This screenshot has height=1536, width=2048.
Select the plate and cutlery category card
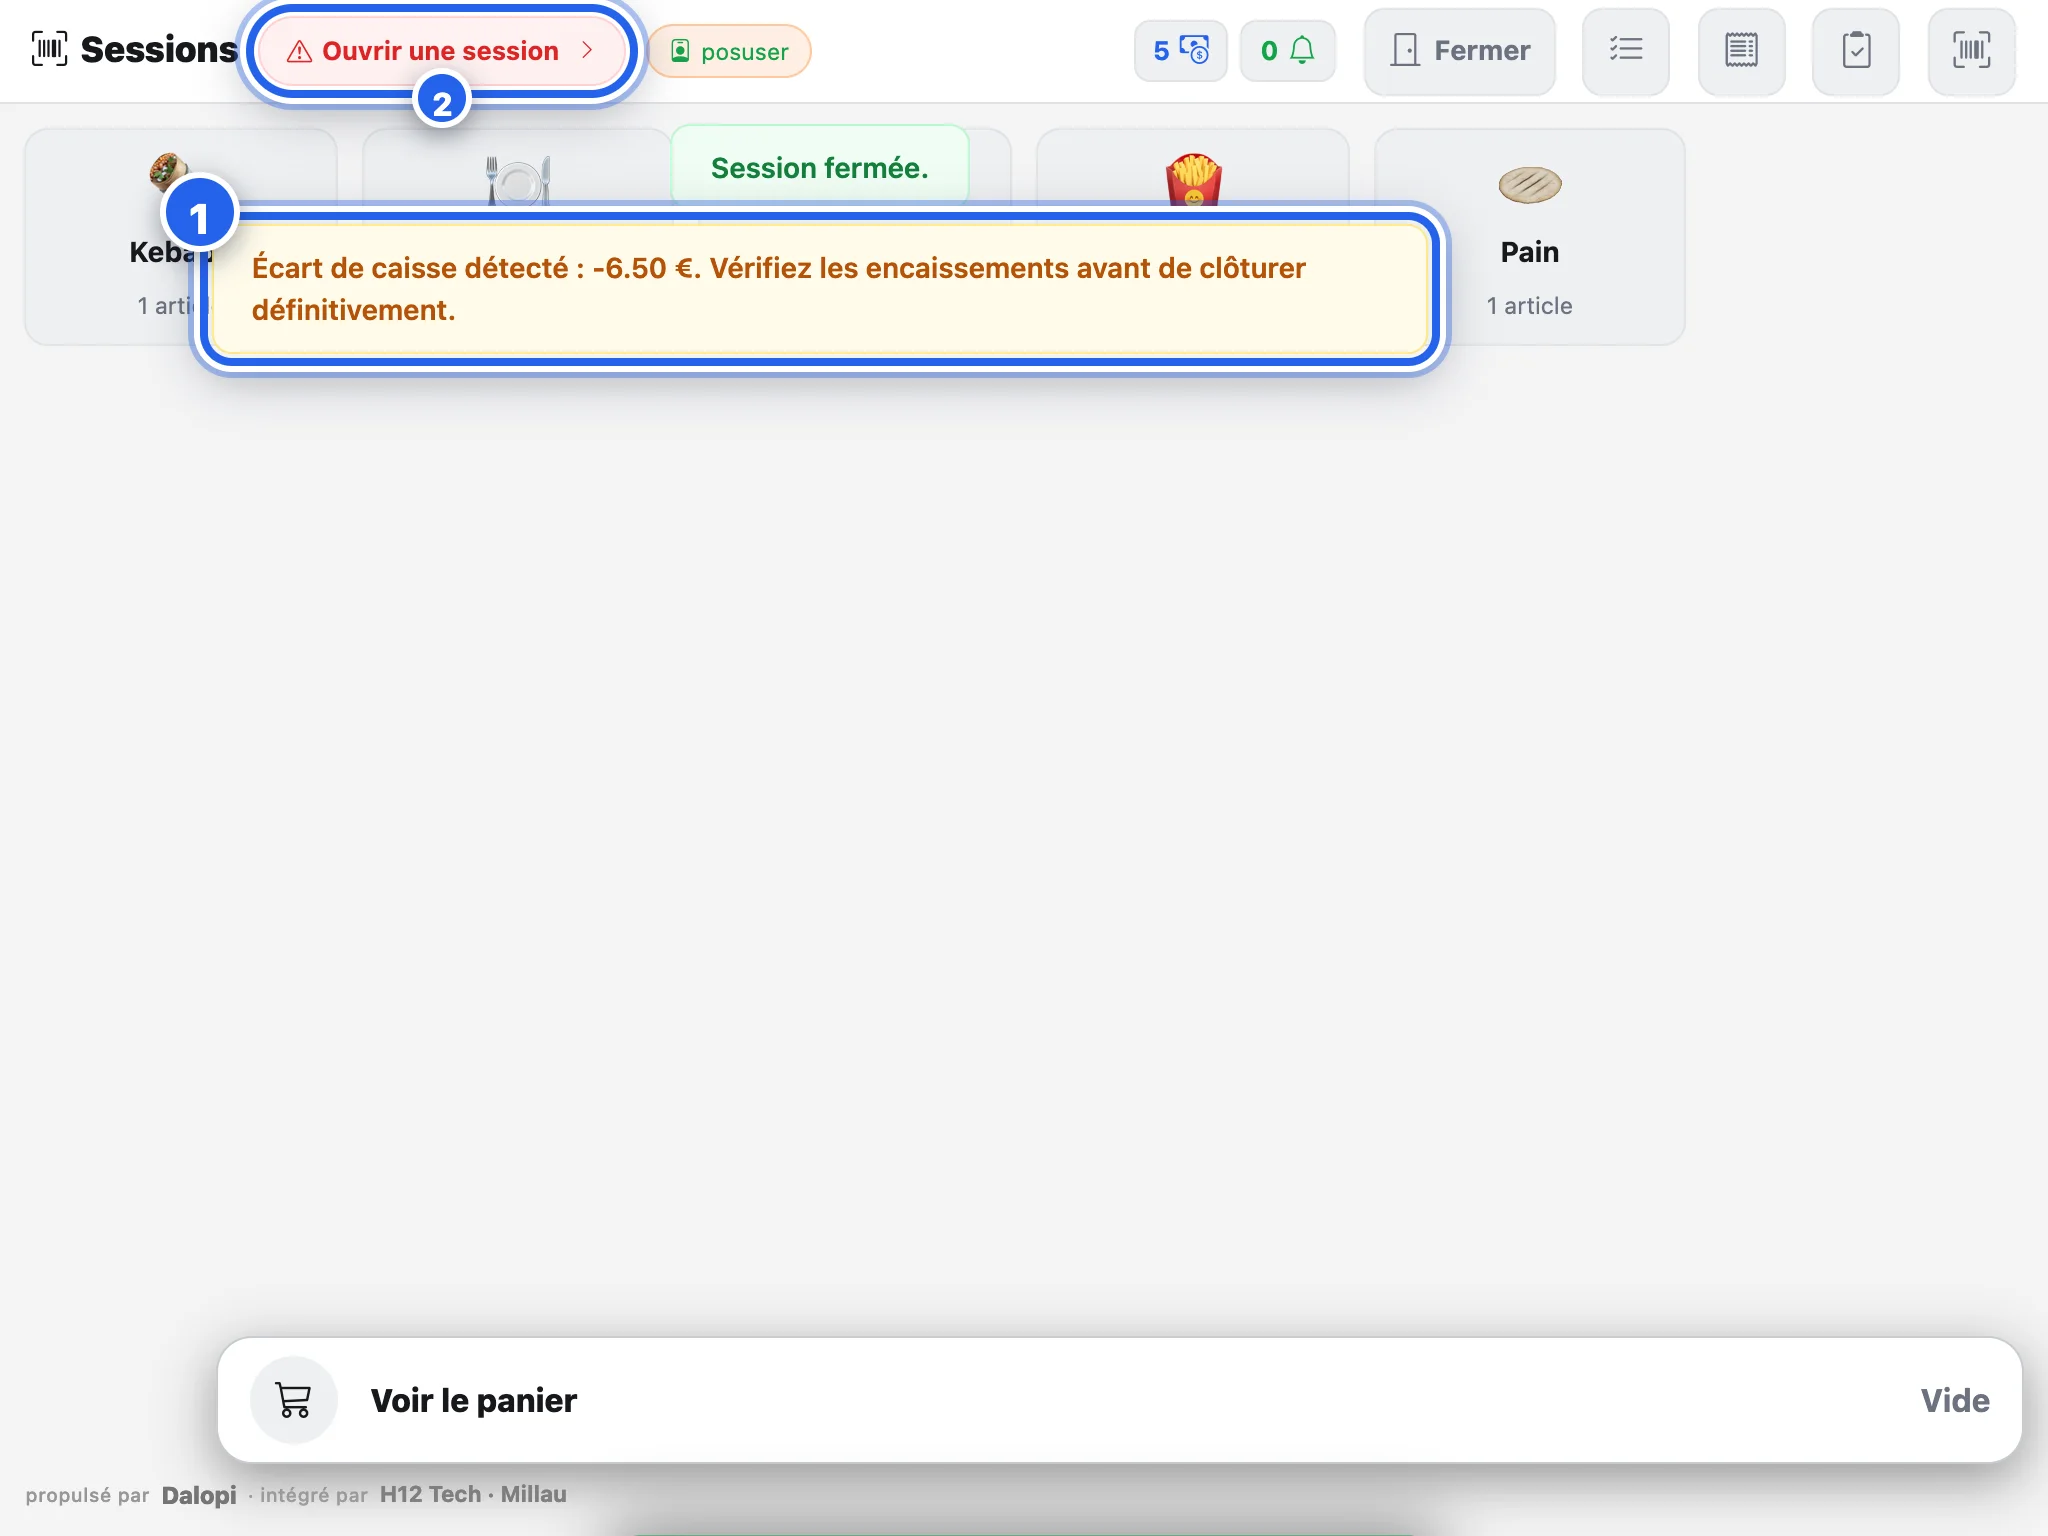click(518, 170)
